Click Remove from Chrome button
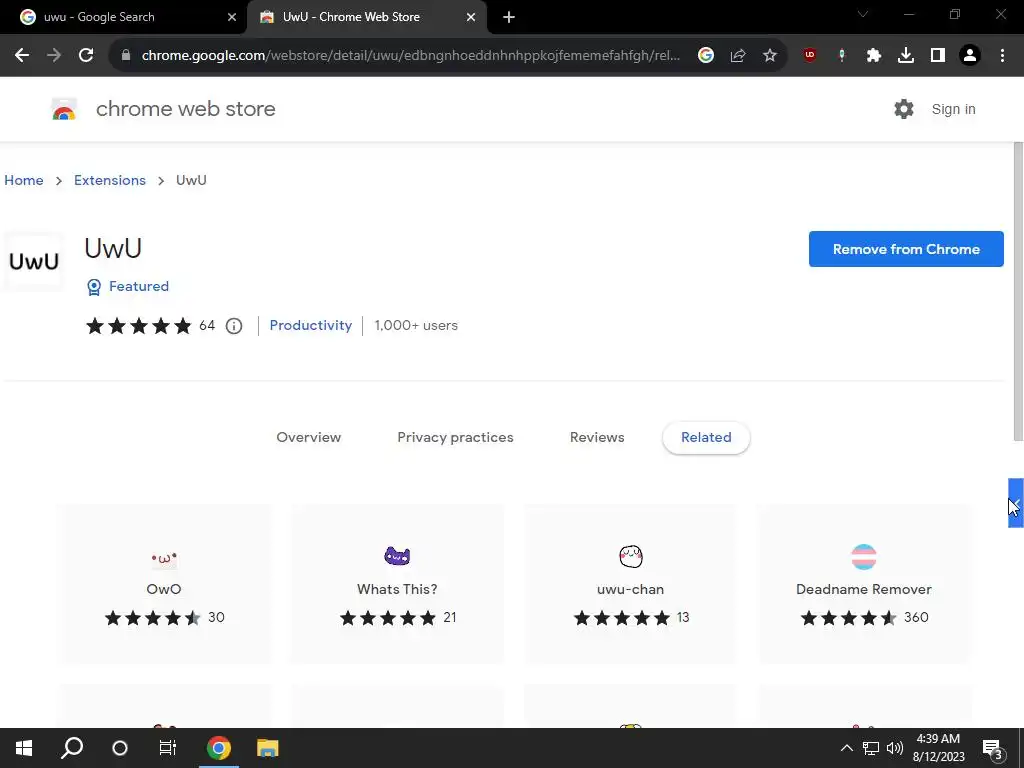Screen dimensions: 1024x768 (906, 249)
